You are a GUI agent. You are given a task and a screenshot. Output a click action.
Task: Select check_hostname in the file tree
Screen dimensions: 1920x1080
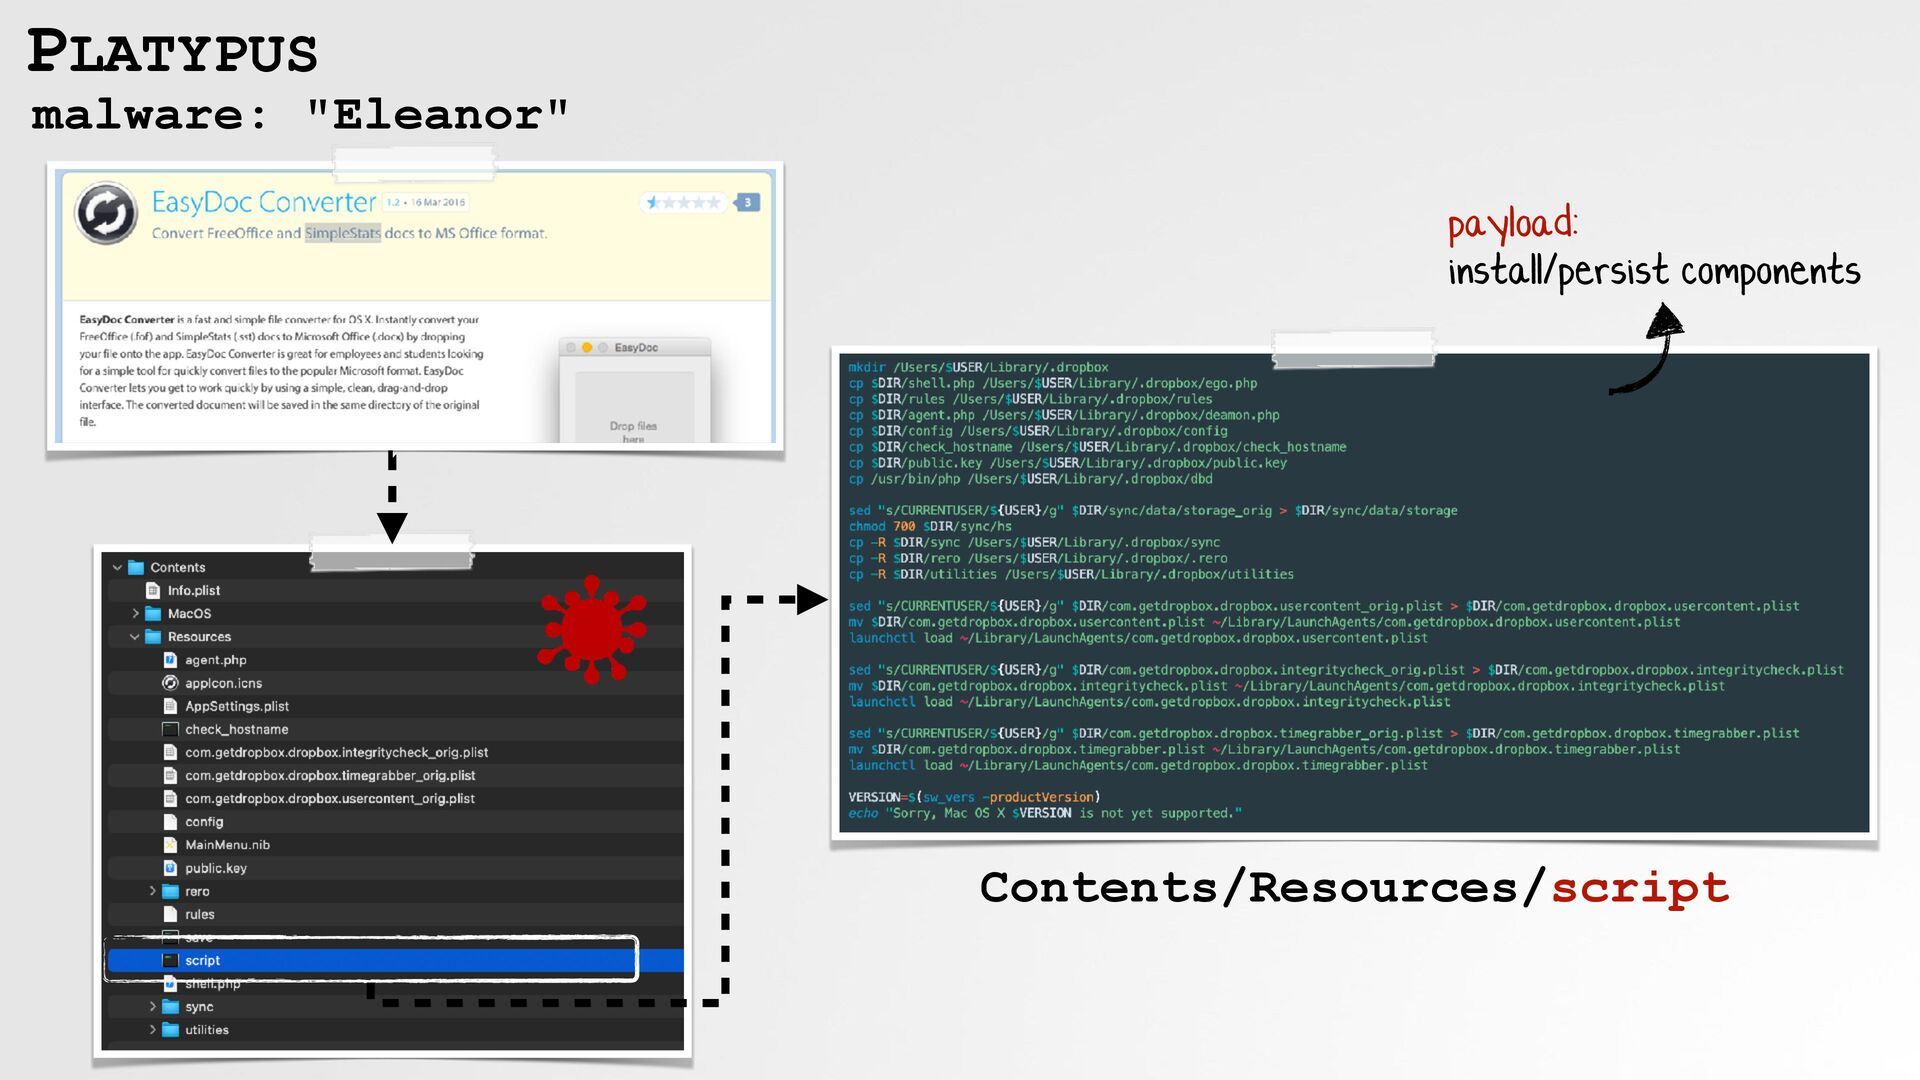236,729
